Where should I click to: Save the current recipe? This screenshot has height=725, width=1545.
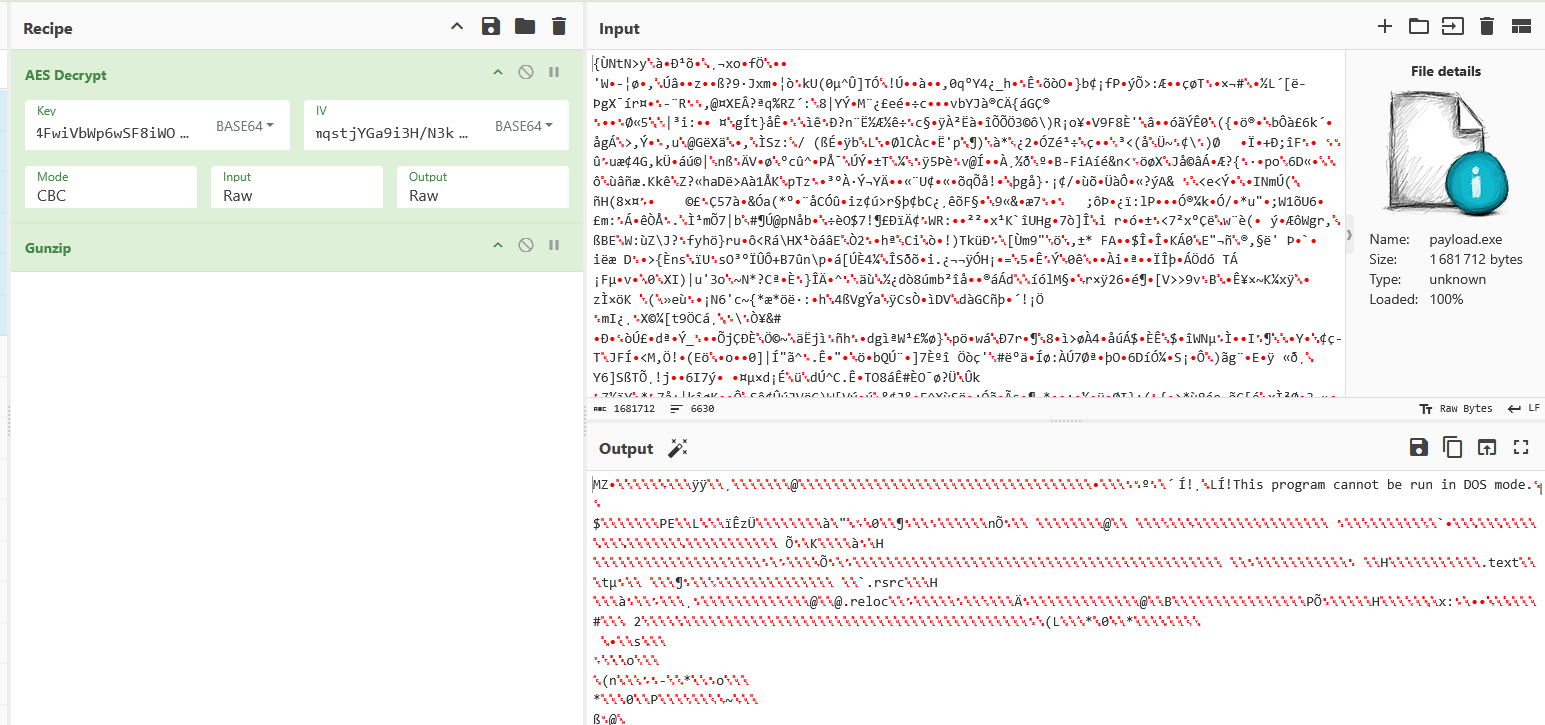coord(490,27)
